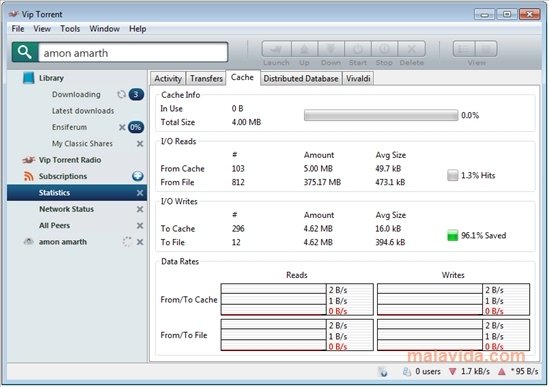Open Subscriptions in the sidebar

(63, 176)
